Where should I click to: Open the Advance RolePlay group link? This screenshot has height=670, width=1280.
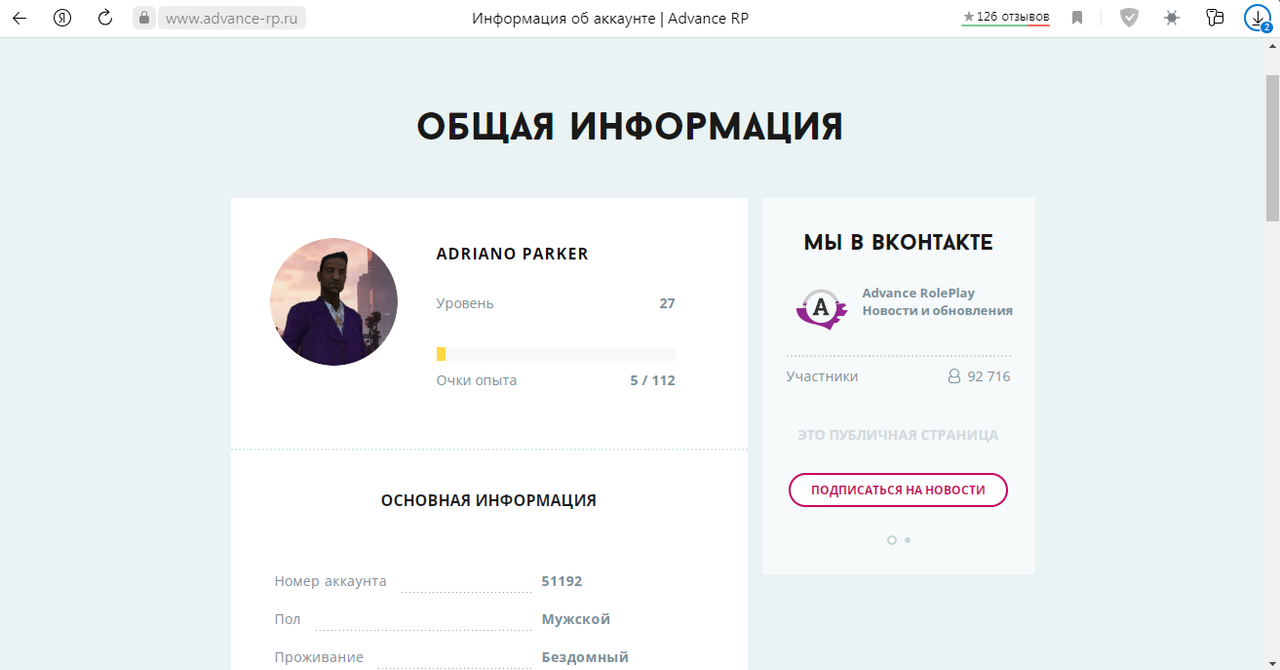[918, 293]
